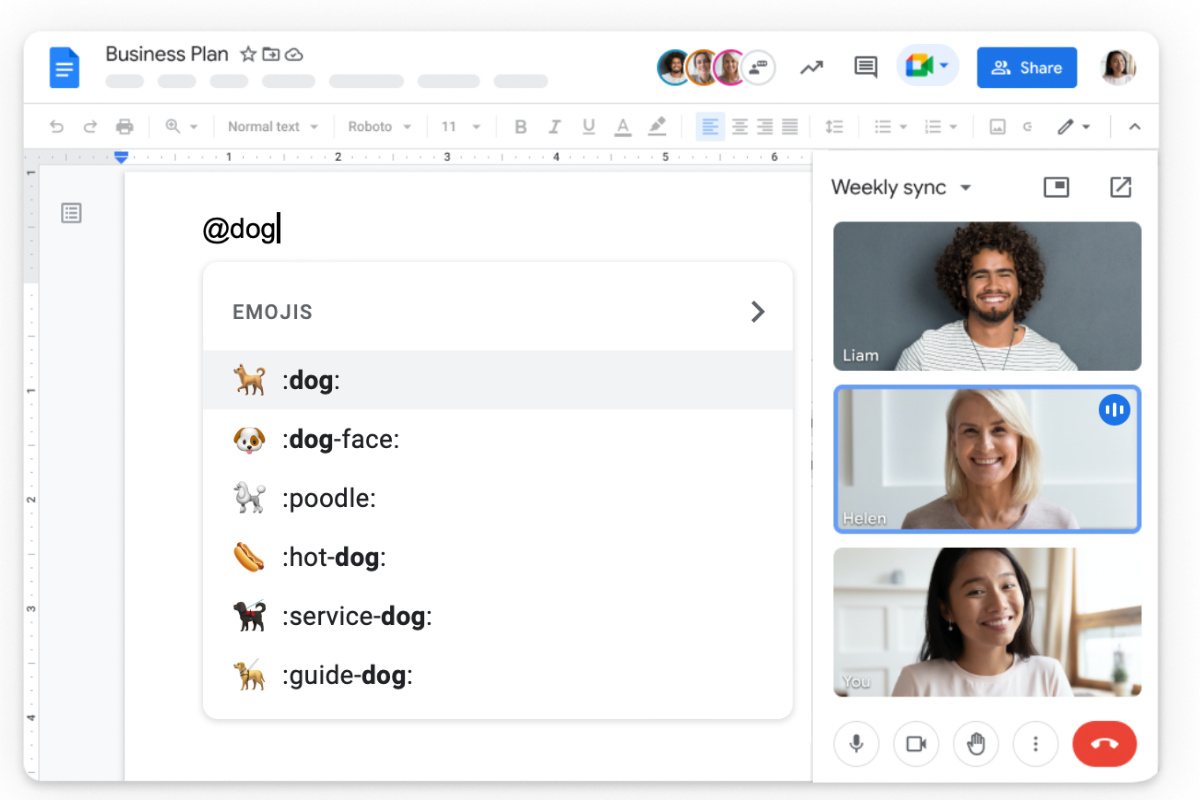The width and height of the screenshot is (1200, 800).
Task: Select the :hot-dog: emoji suggestion
Action: [498, 557]
